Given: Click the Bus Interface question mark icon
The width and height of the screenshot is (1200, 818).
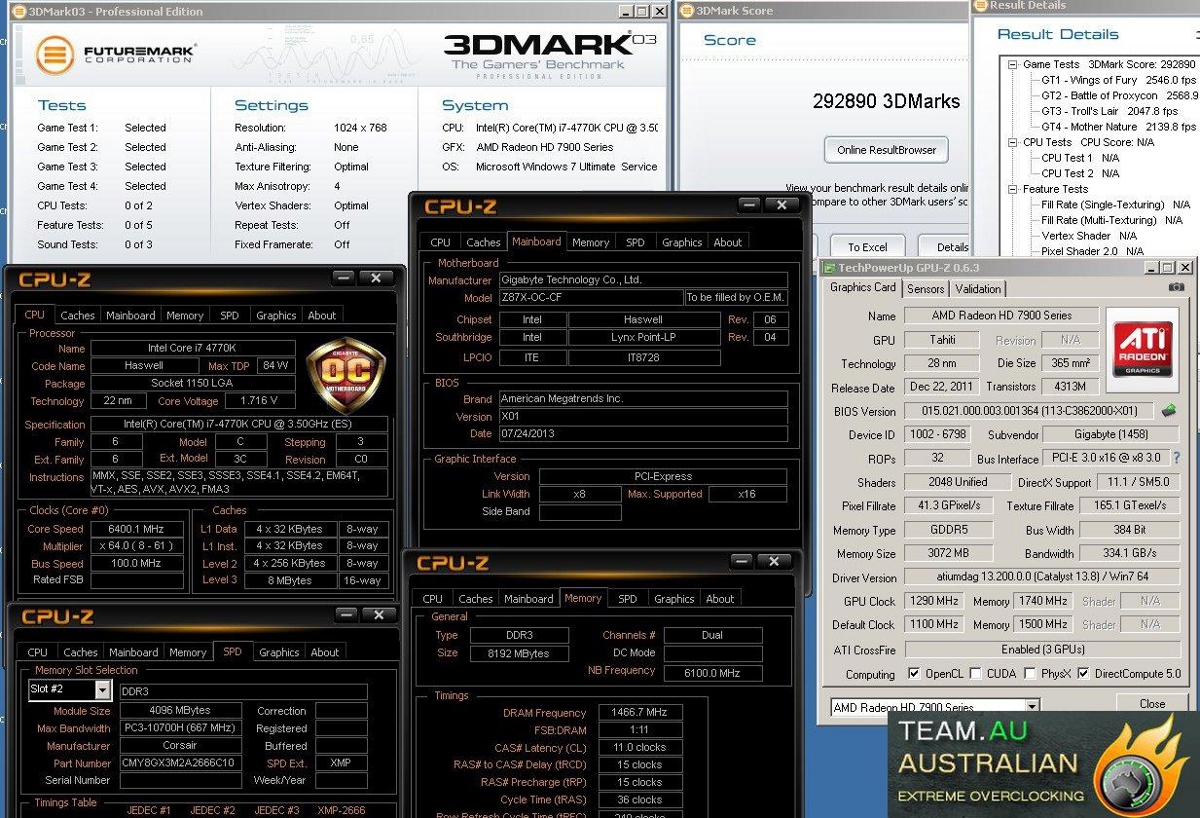Looking at the screenshot, I should 1176,458.
